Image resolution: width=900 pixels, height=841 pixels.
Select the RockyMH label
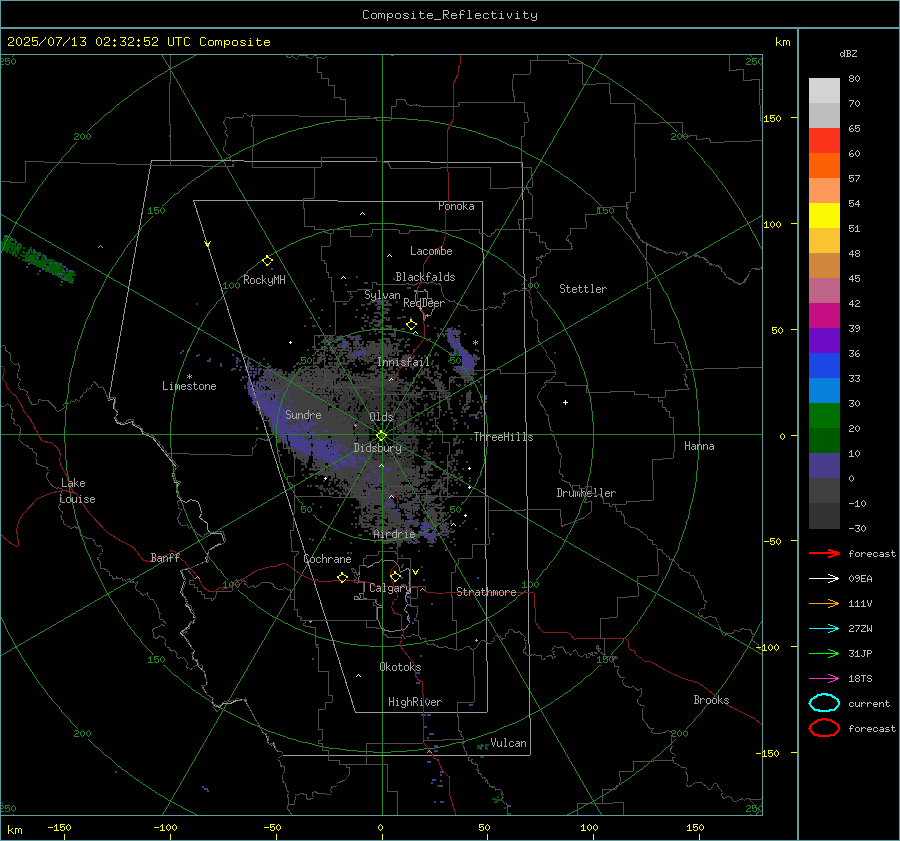point(264,280)
